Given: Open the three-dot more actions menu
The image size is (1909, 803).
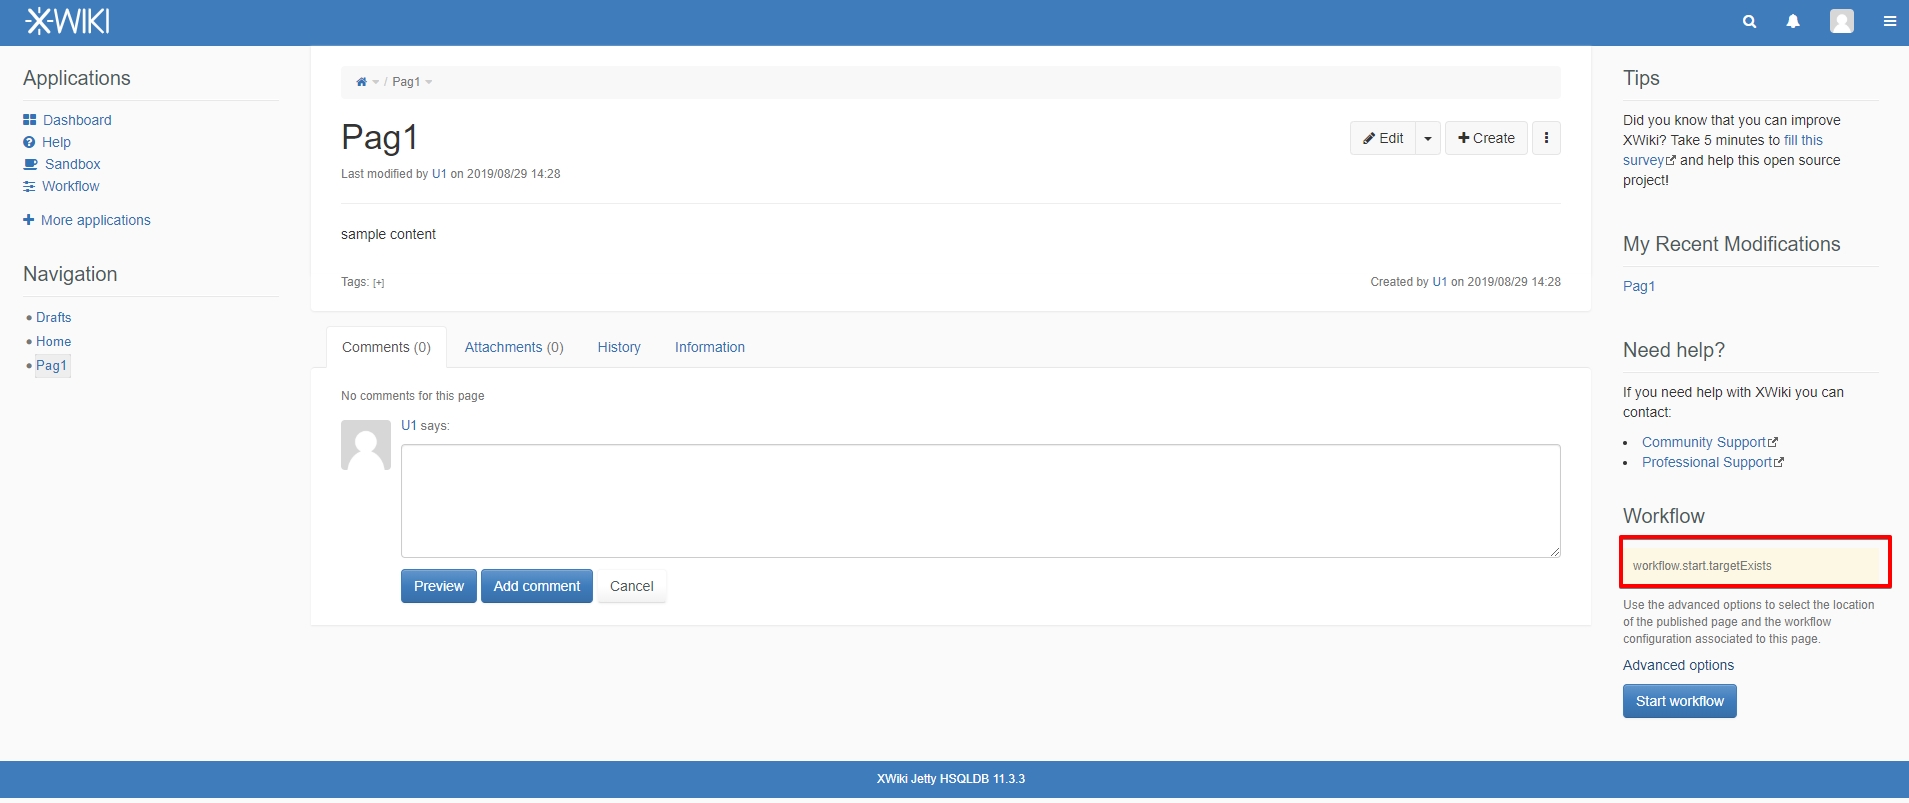Looking at the screenshot, I should click(1546, 138).
